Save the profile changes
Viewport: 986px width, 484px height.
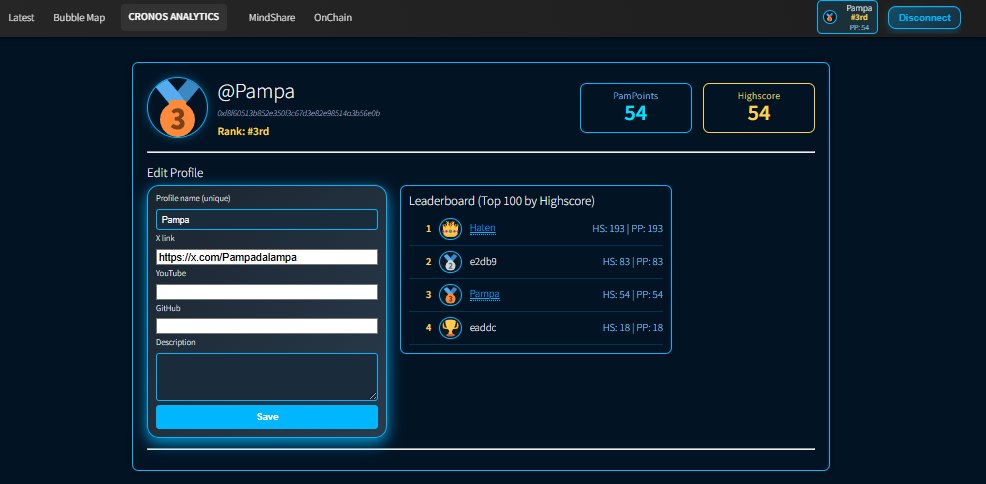point(267,417)
